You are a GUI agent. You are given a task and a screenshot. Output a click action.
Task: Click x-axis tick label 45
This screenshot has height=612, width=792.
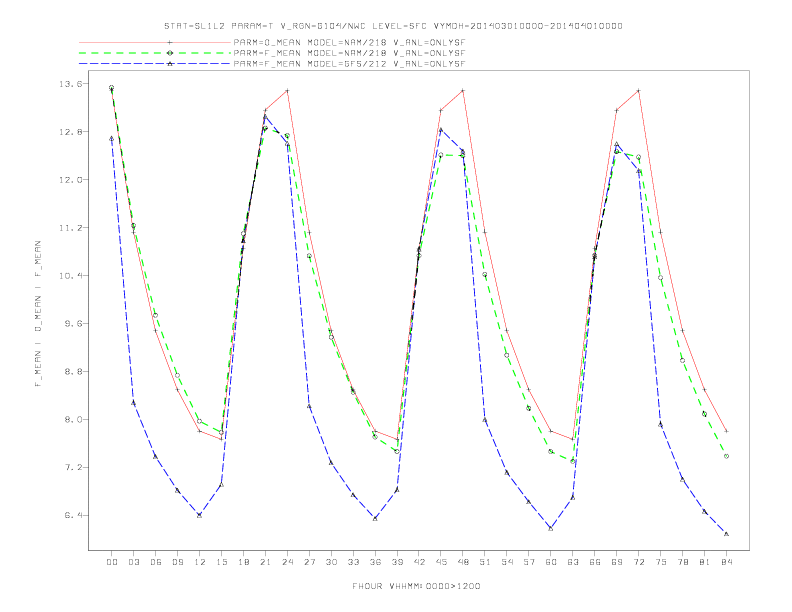pyautogui.click(x=441, y=562)
